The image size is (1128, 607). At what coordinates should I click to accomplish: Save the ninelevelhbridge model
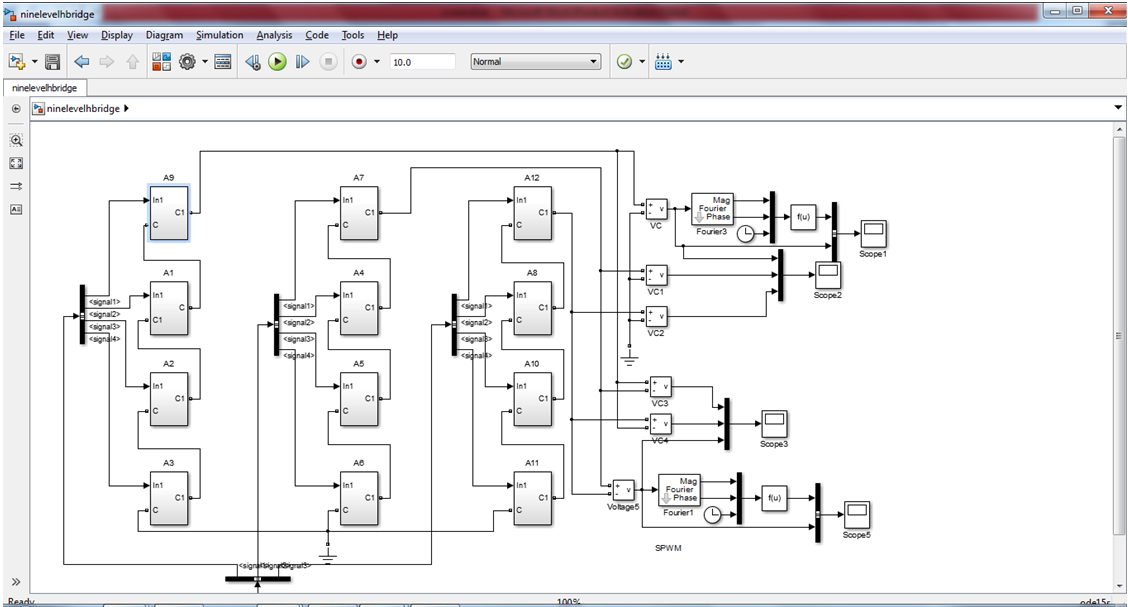point(50,61)
